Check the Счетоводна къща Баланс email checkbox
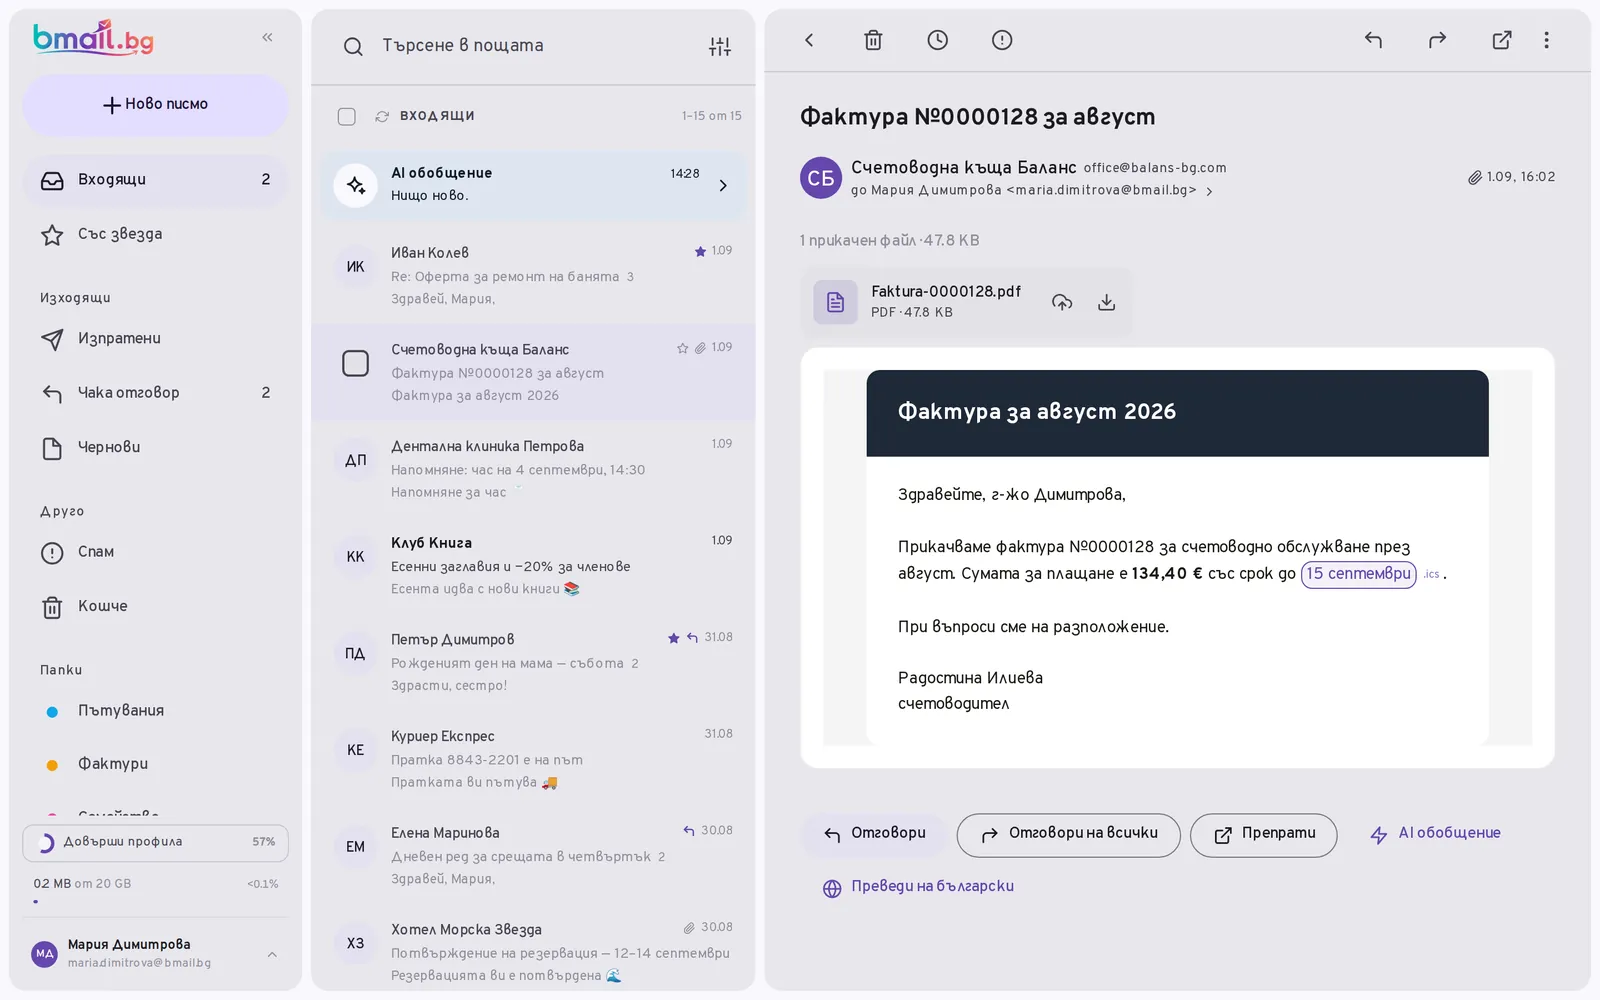 pyautogui.click(x=355, y=363)
